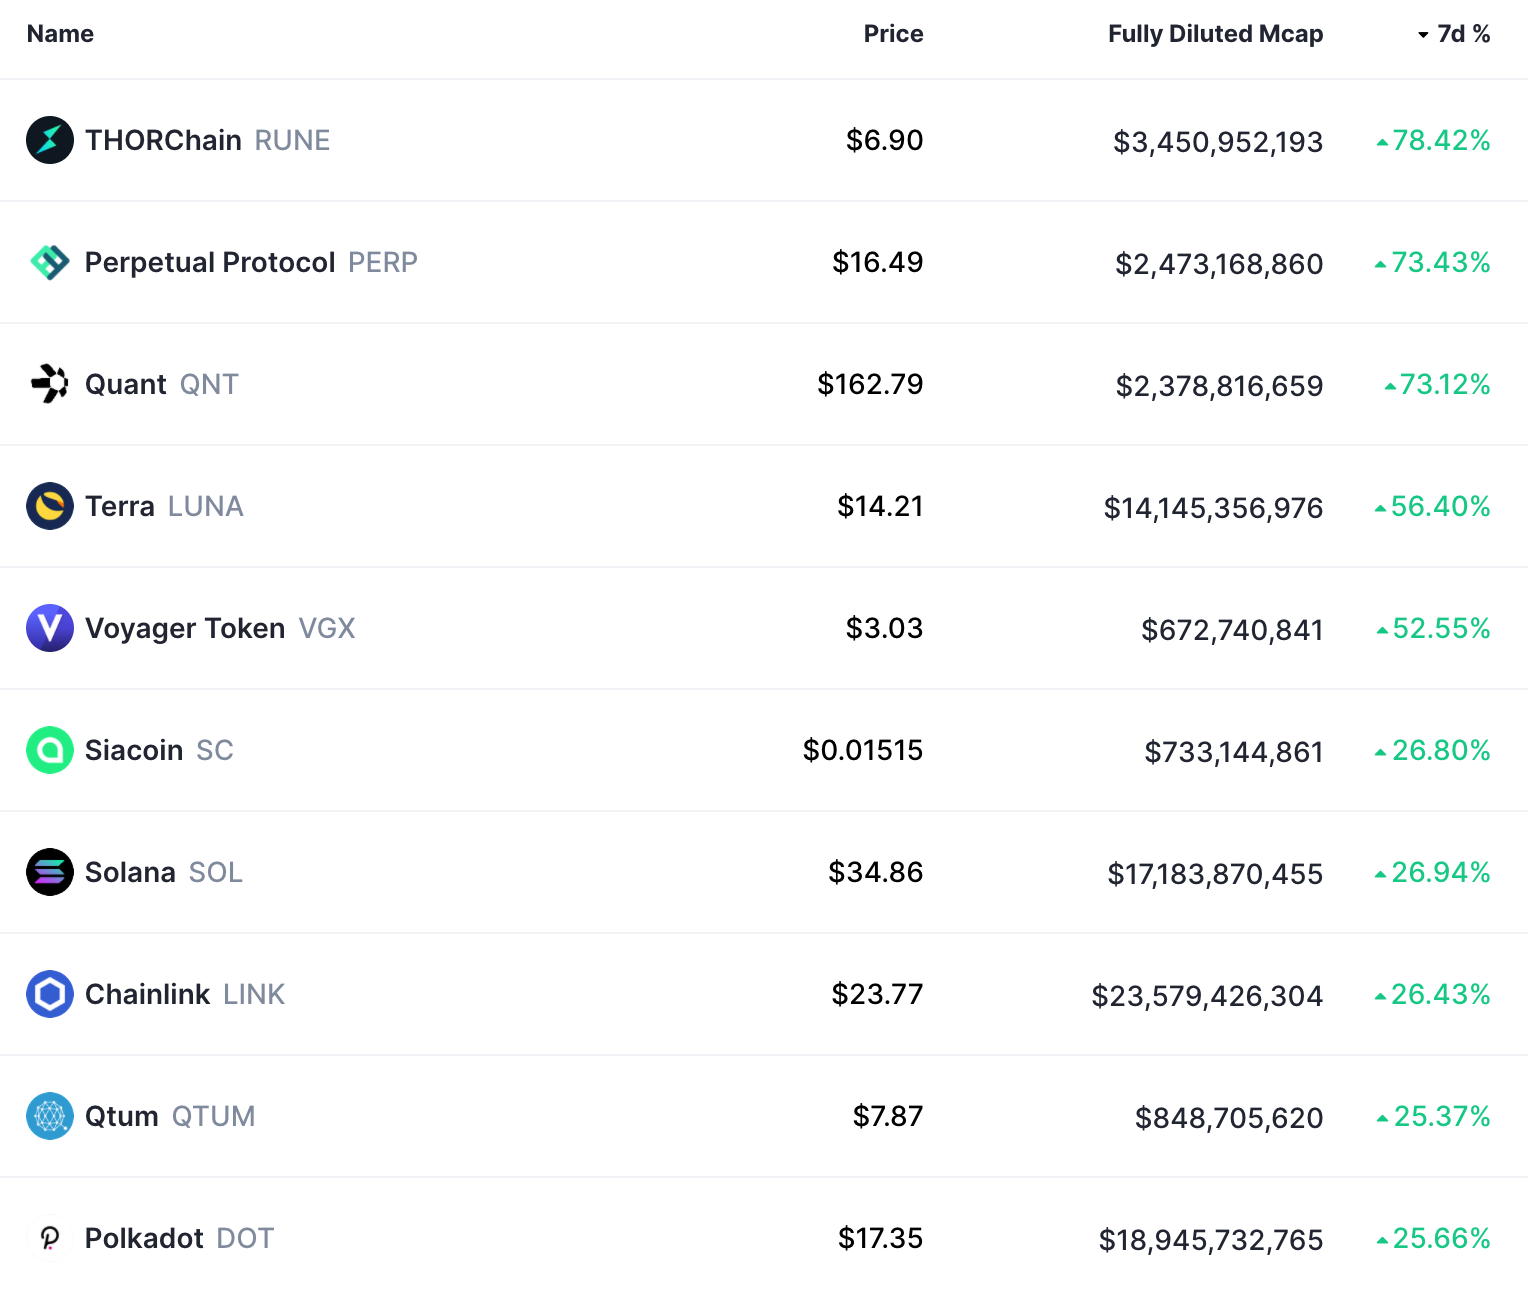Click the $3,450,952,193 market cap
1528x1298 pixels.
(x=1218, y=142)
